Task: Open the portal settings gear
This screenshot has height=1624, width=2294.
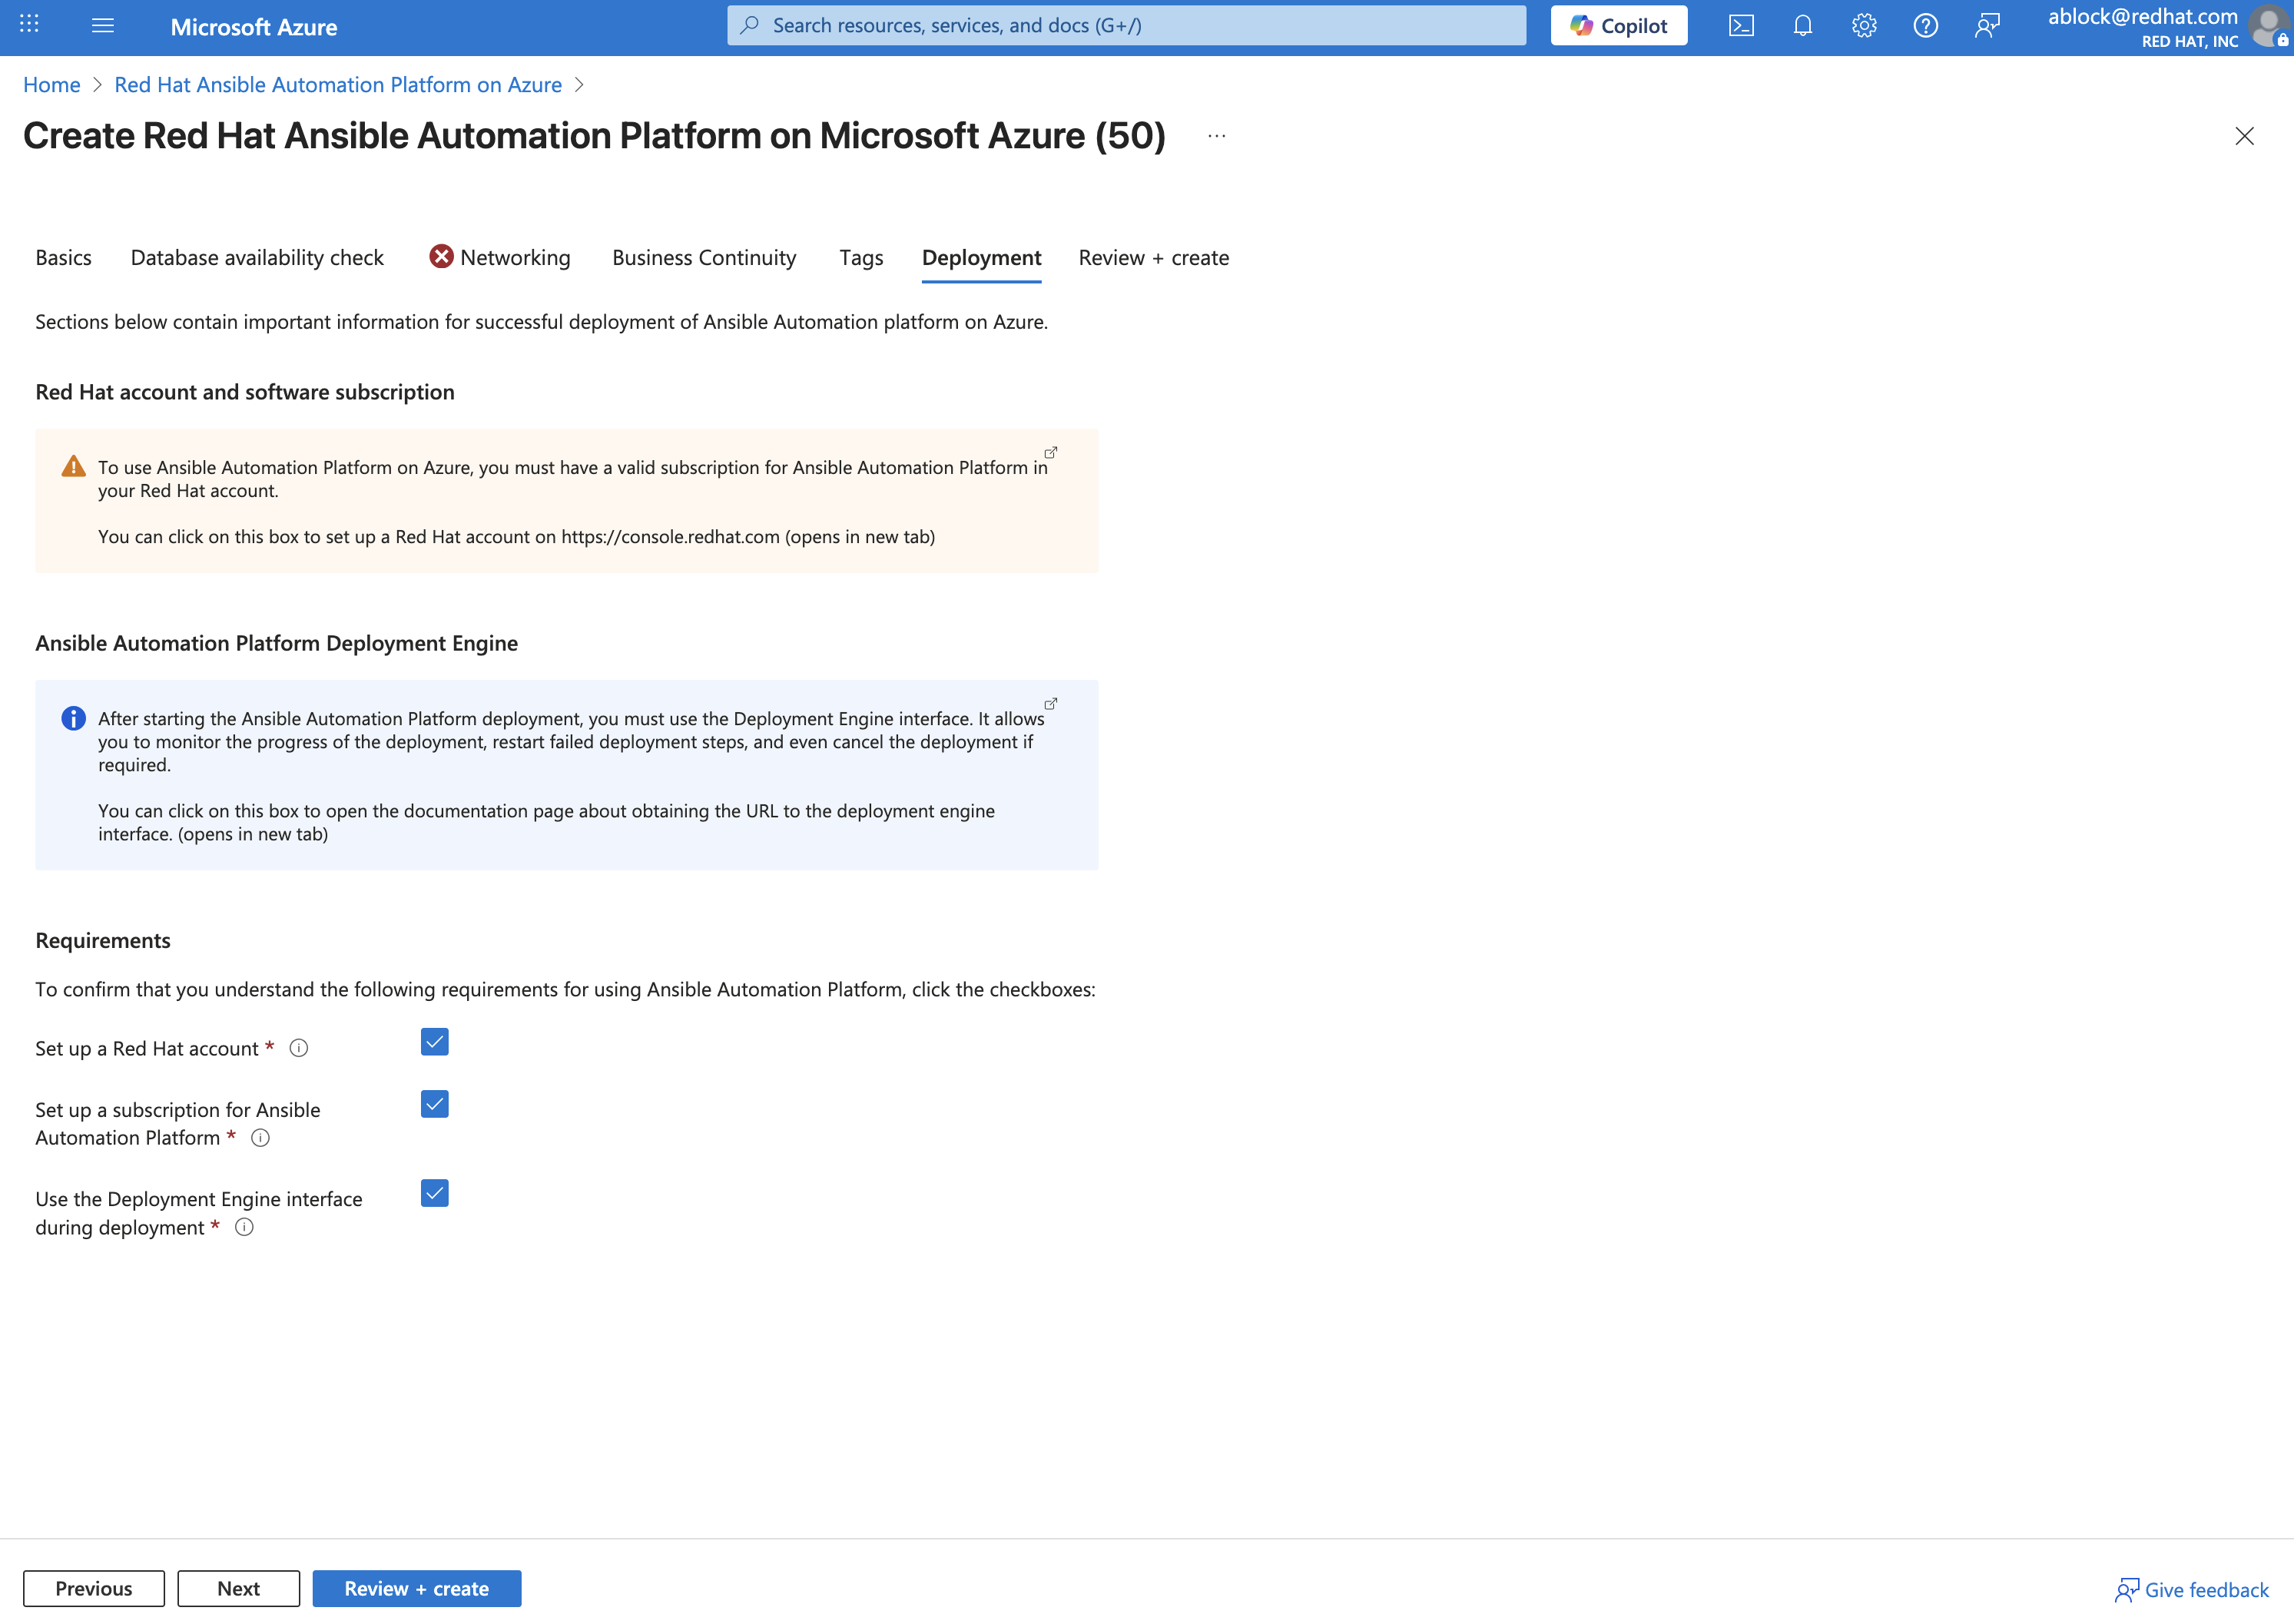Action: pyautogui.click(x=1864, y=25)
